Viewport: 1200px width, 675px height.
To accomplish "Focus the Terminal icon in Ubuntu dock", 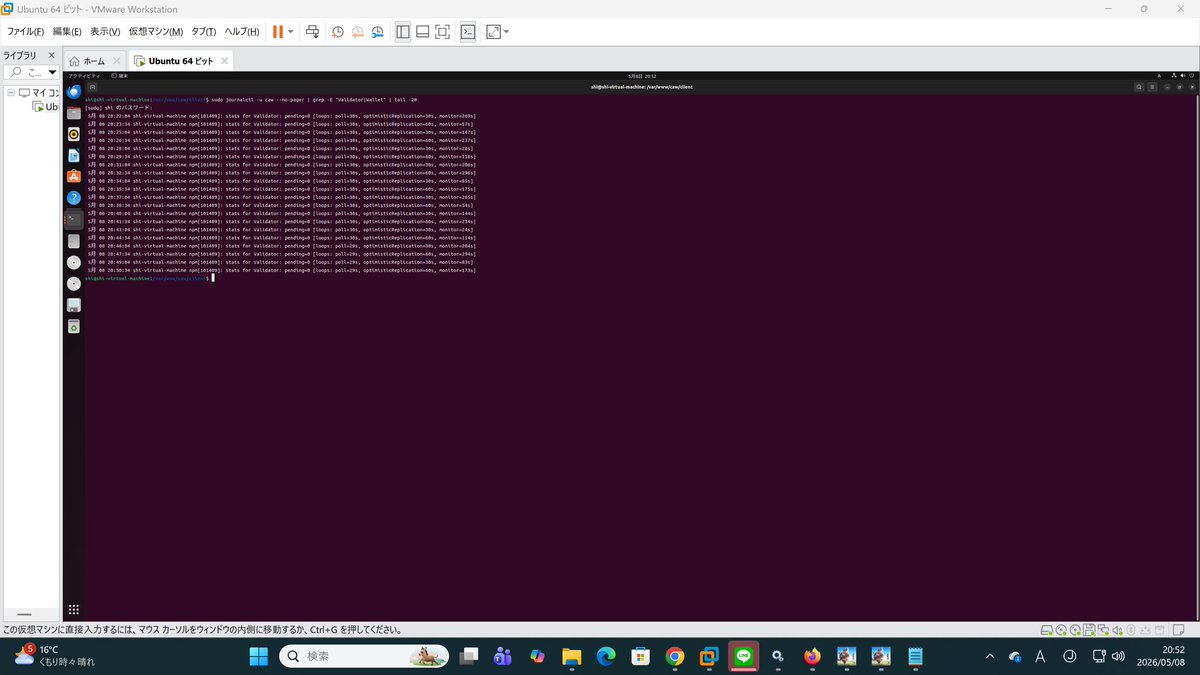I will pyautogui.click(x=74, y=219).
